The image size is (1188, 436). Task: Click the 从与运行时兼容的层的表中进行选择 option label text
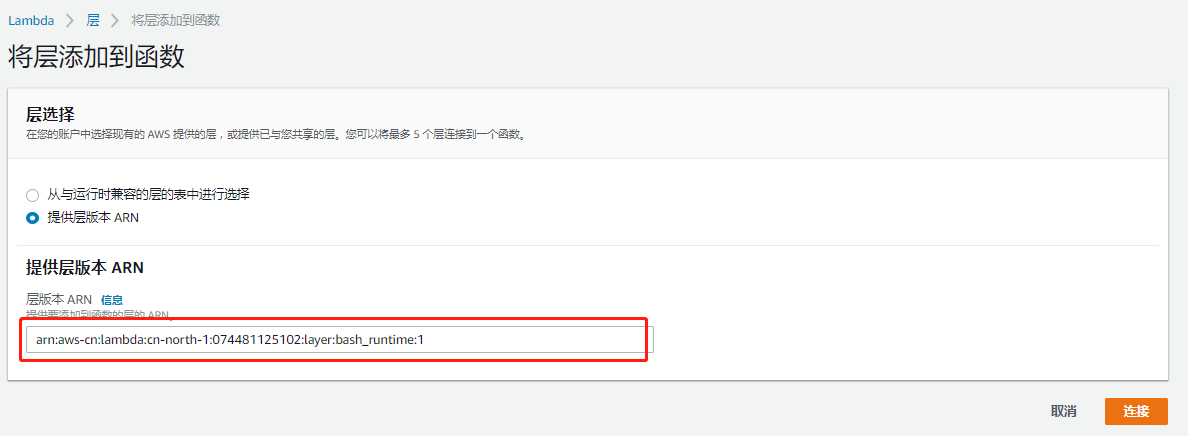148,194
